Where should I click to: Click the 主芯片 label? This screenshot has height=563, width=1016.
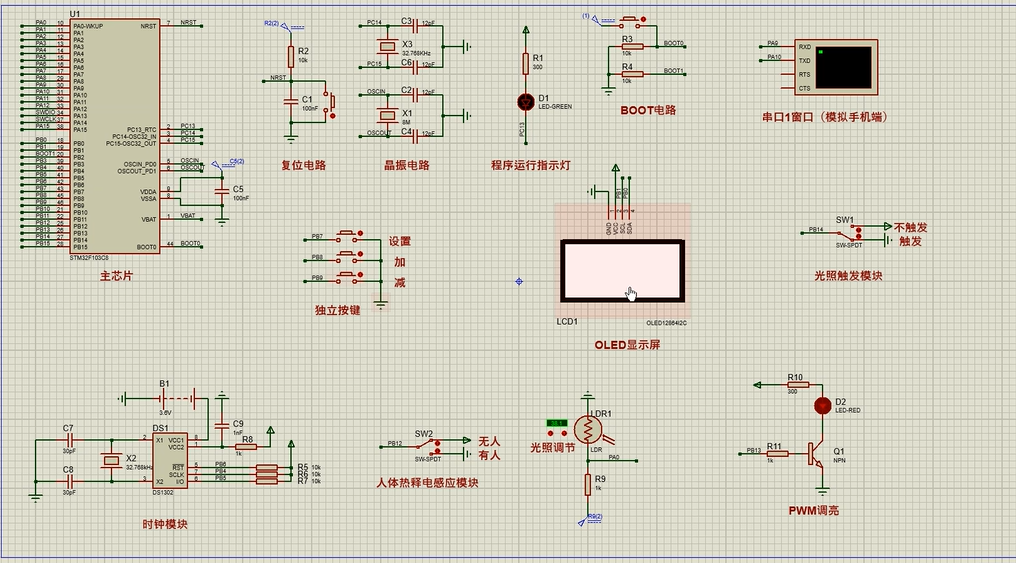pyautogui.click(x=116, y=276)
